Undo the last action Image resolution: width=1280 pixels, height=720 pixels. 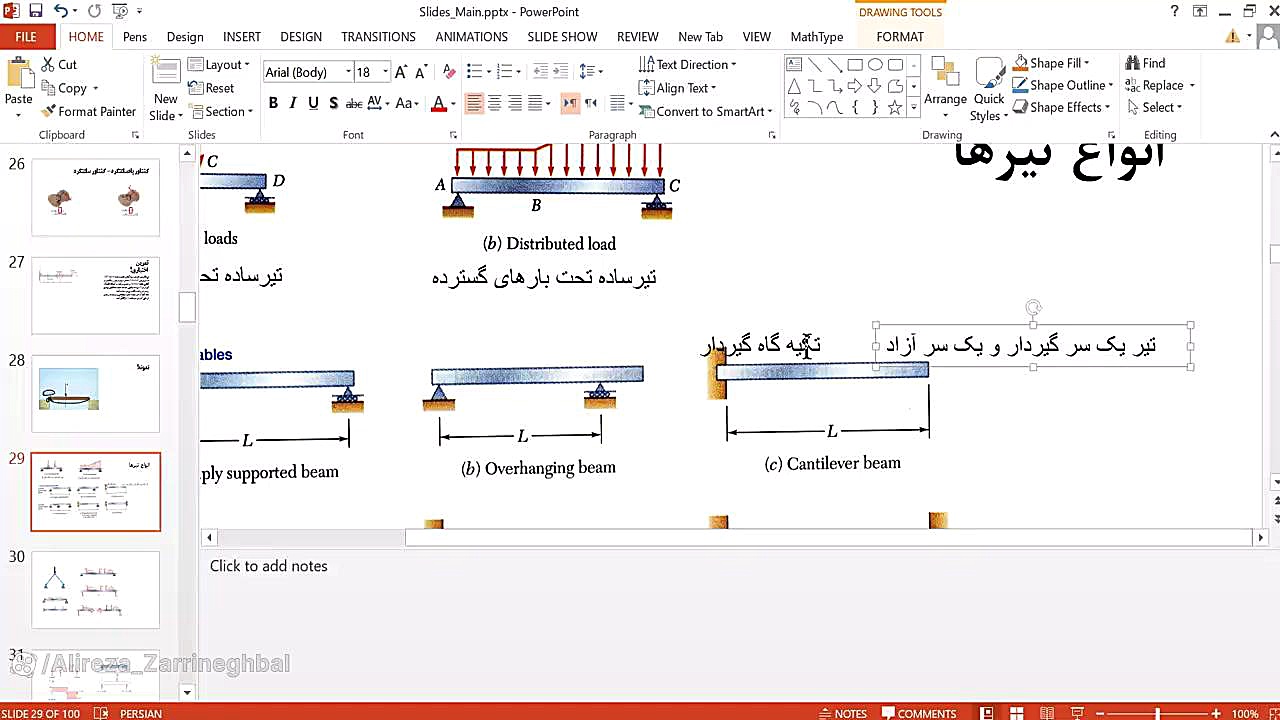point(62,11)
